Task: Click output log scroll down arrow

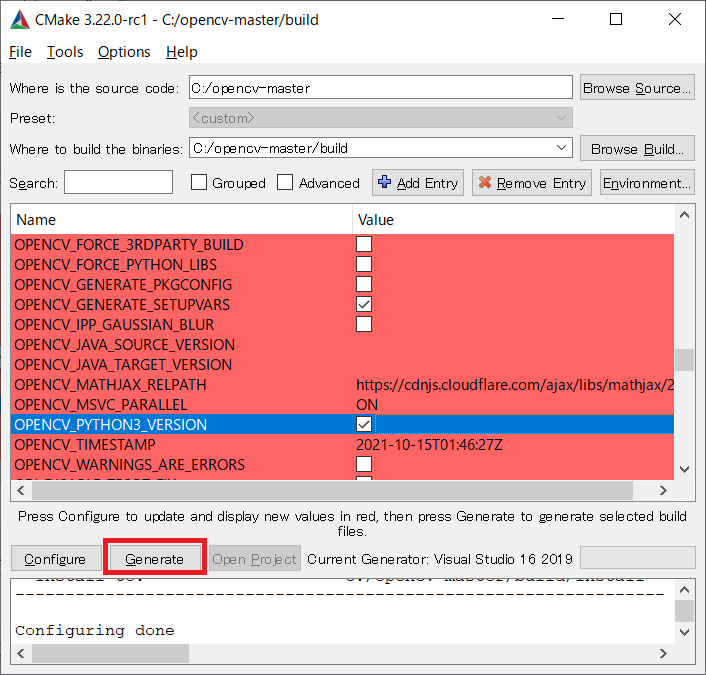Action: pyautogui.click(x=684, y=632)
